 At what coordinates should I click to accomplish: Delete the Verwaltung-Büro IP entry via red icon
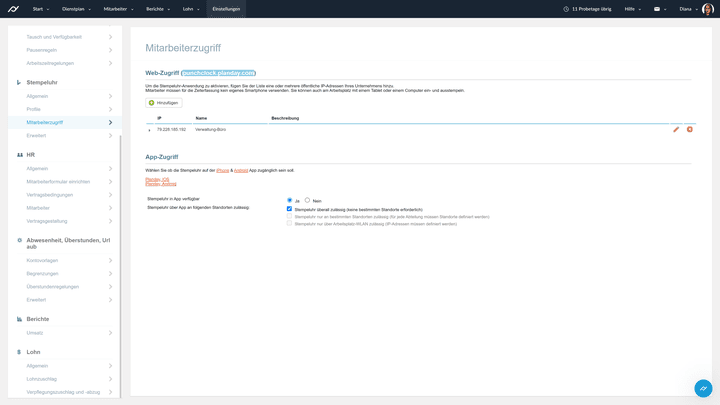[690, 130]
